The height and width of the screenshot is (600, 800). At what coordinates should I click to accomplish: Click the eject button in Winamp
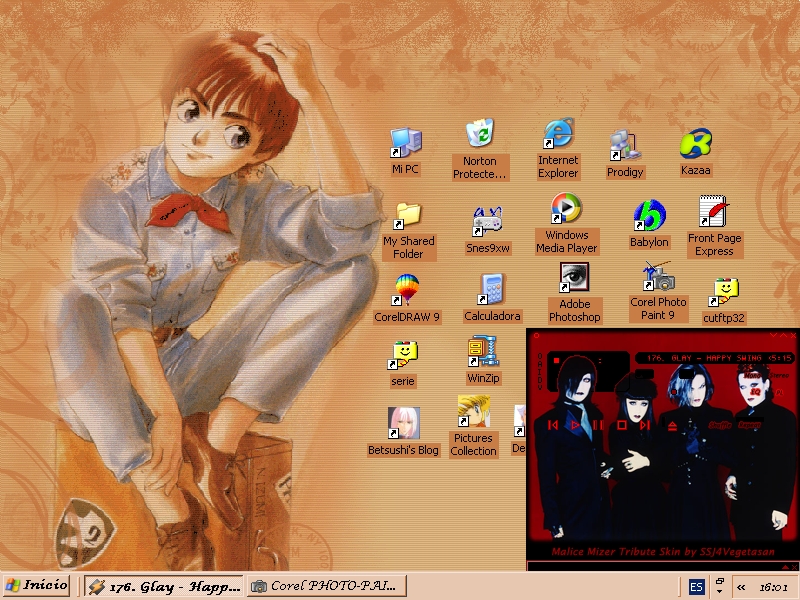(672, 426)
